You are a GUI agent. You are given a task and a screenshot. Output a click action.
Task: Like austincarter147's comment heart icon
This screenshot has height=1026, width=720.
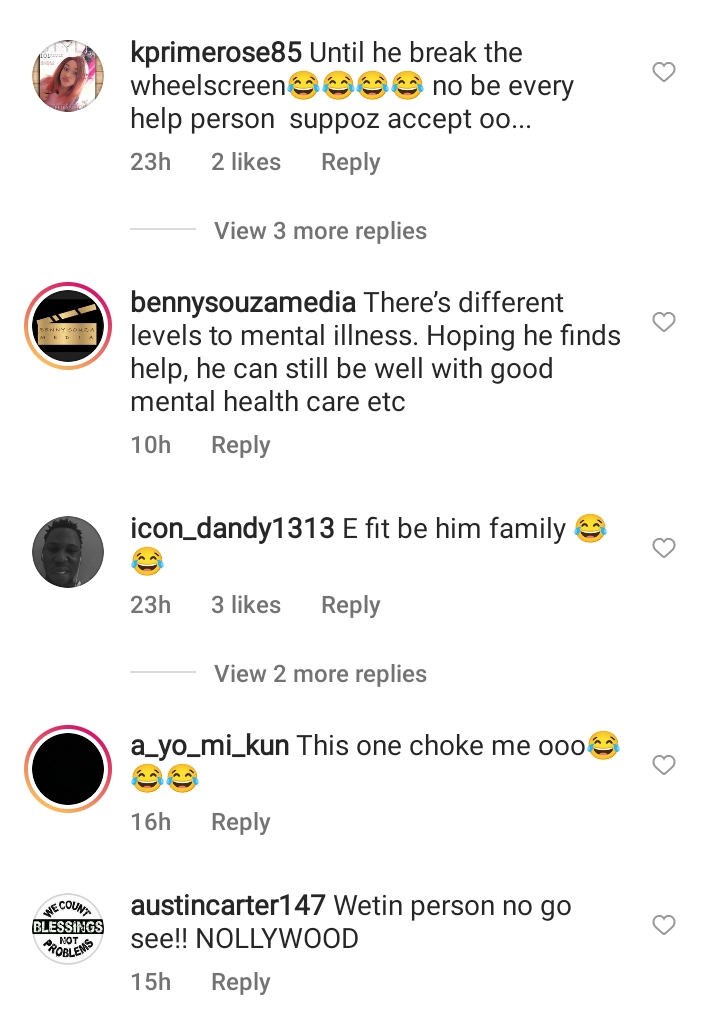tap(663, 925)
